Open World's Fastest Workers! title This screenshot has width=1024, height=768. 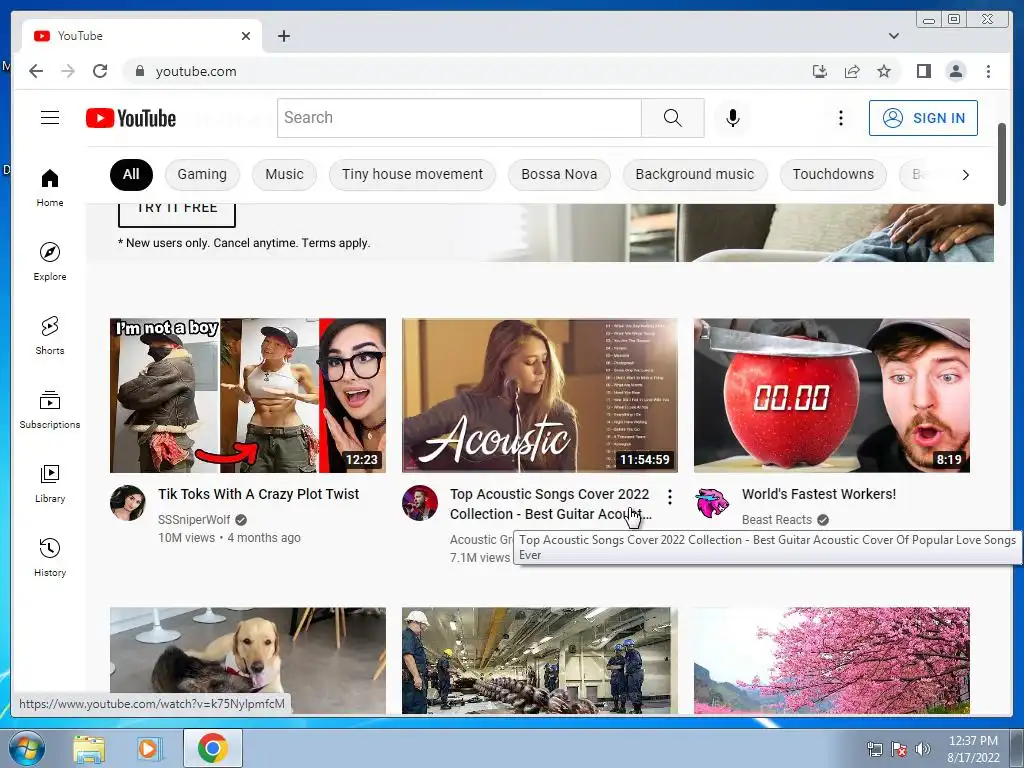pos(819,494)
